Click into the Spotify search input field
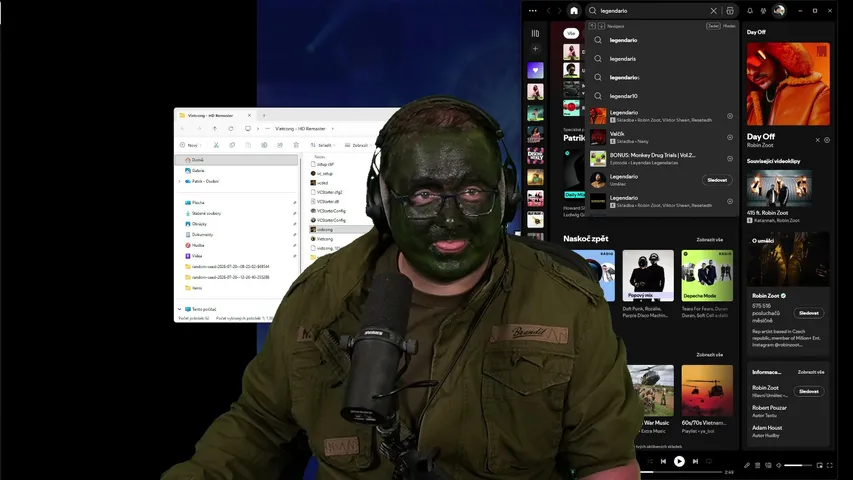853x480 pixels. click(652, 11)
